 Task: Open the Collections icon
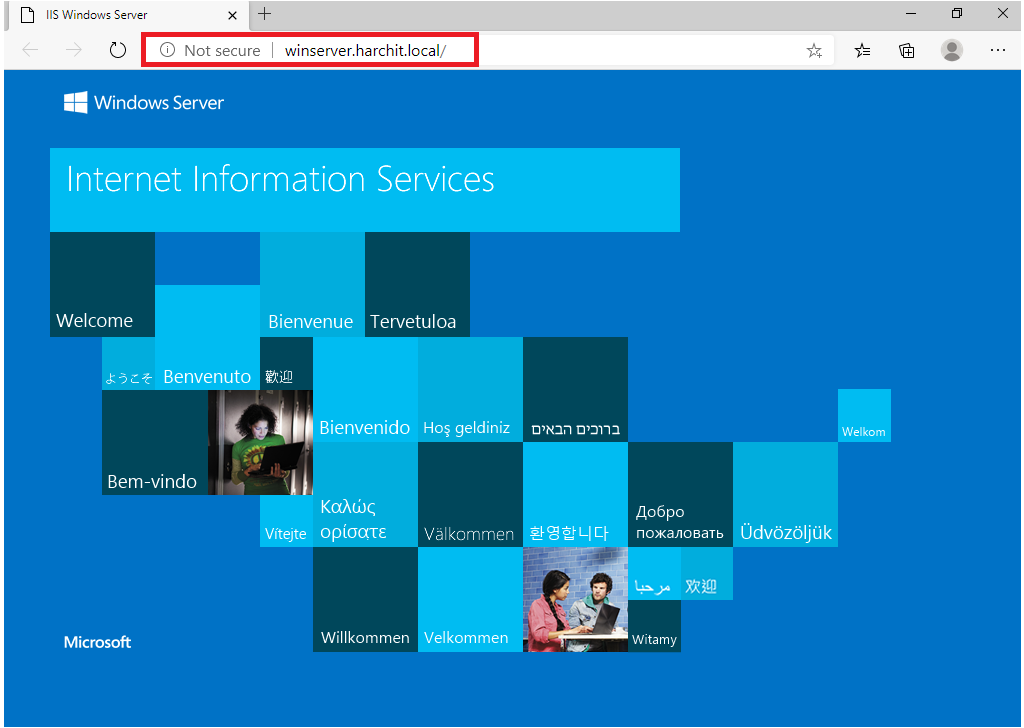907,50
